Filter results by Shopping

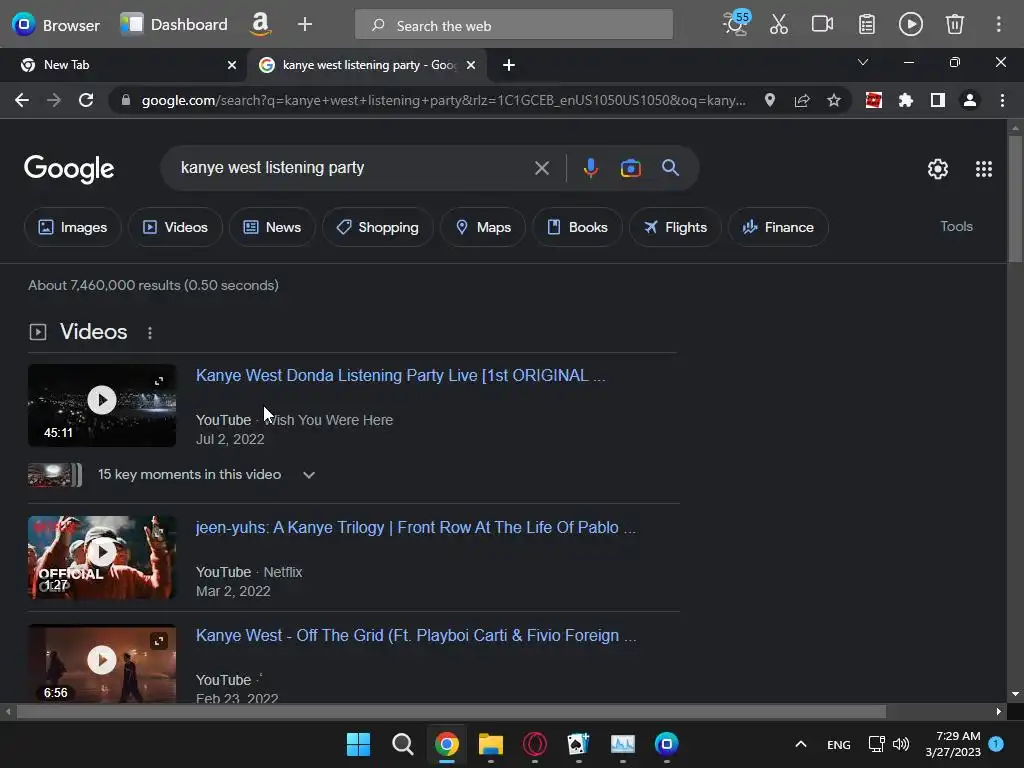[377, 227]
